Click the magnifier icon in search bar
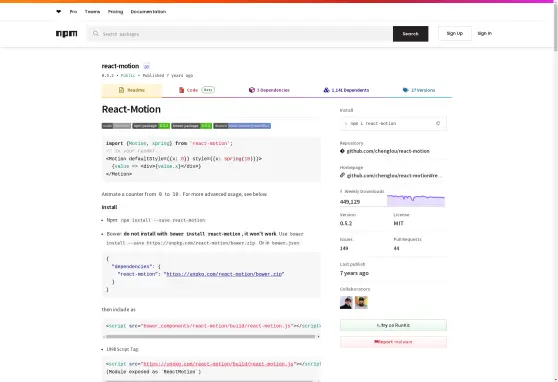This screenshot has height=382, width=558. pos(96,33)
